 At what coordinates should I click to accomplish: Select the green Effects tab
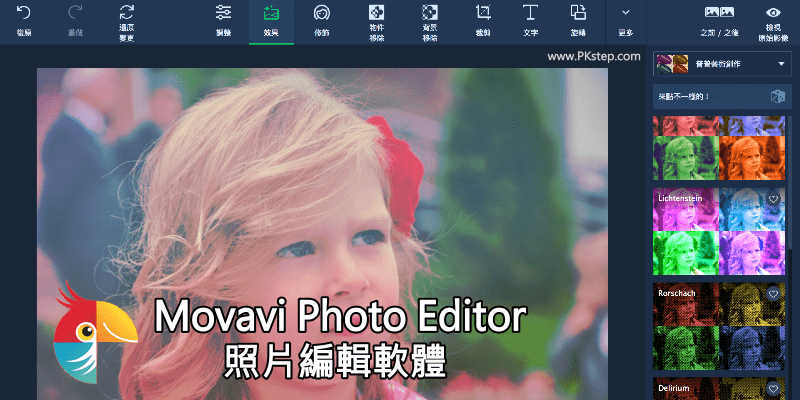[271, 21]
